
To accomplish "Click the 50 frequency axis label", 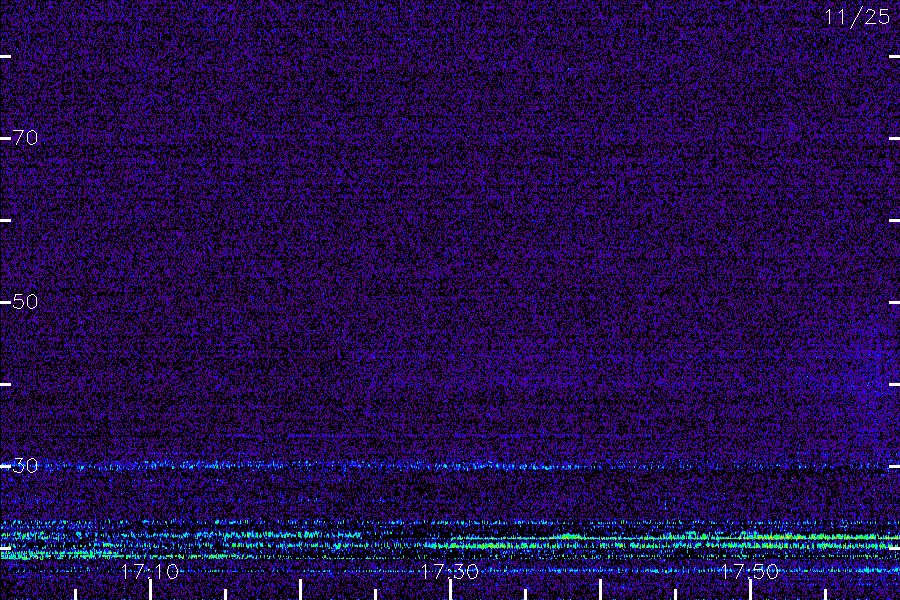I will pyautogui.click(x=25, y=301).
